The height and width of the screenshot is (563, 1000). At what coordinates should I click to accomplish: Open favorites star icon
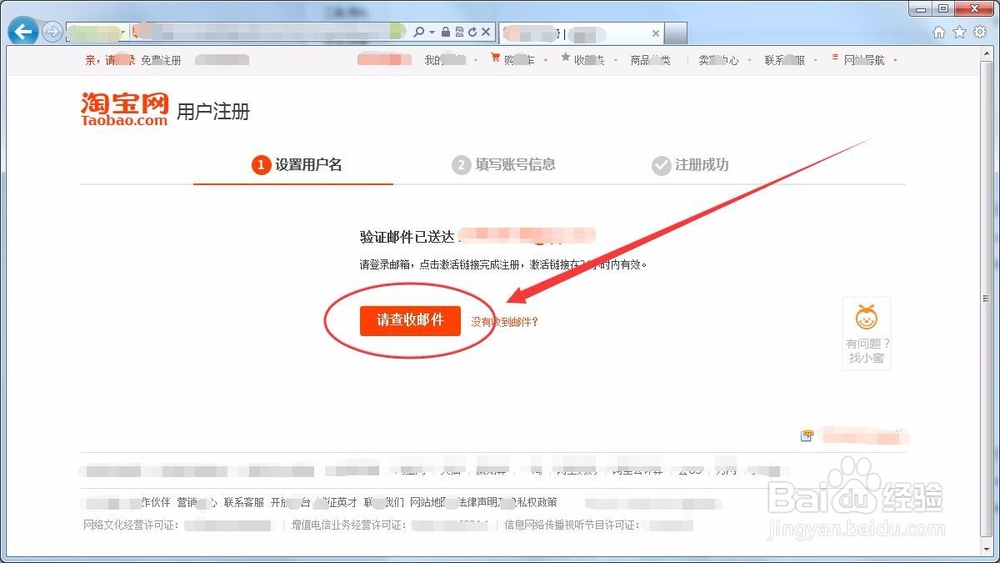point(959,32)
